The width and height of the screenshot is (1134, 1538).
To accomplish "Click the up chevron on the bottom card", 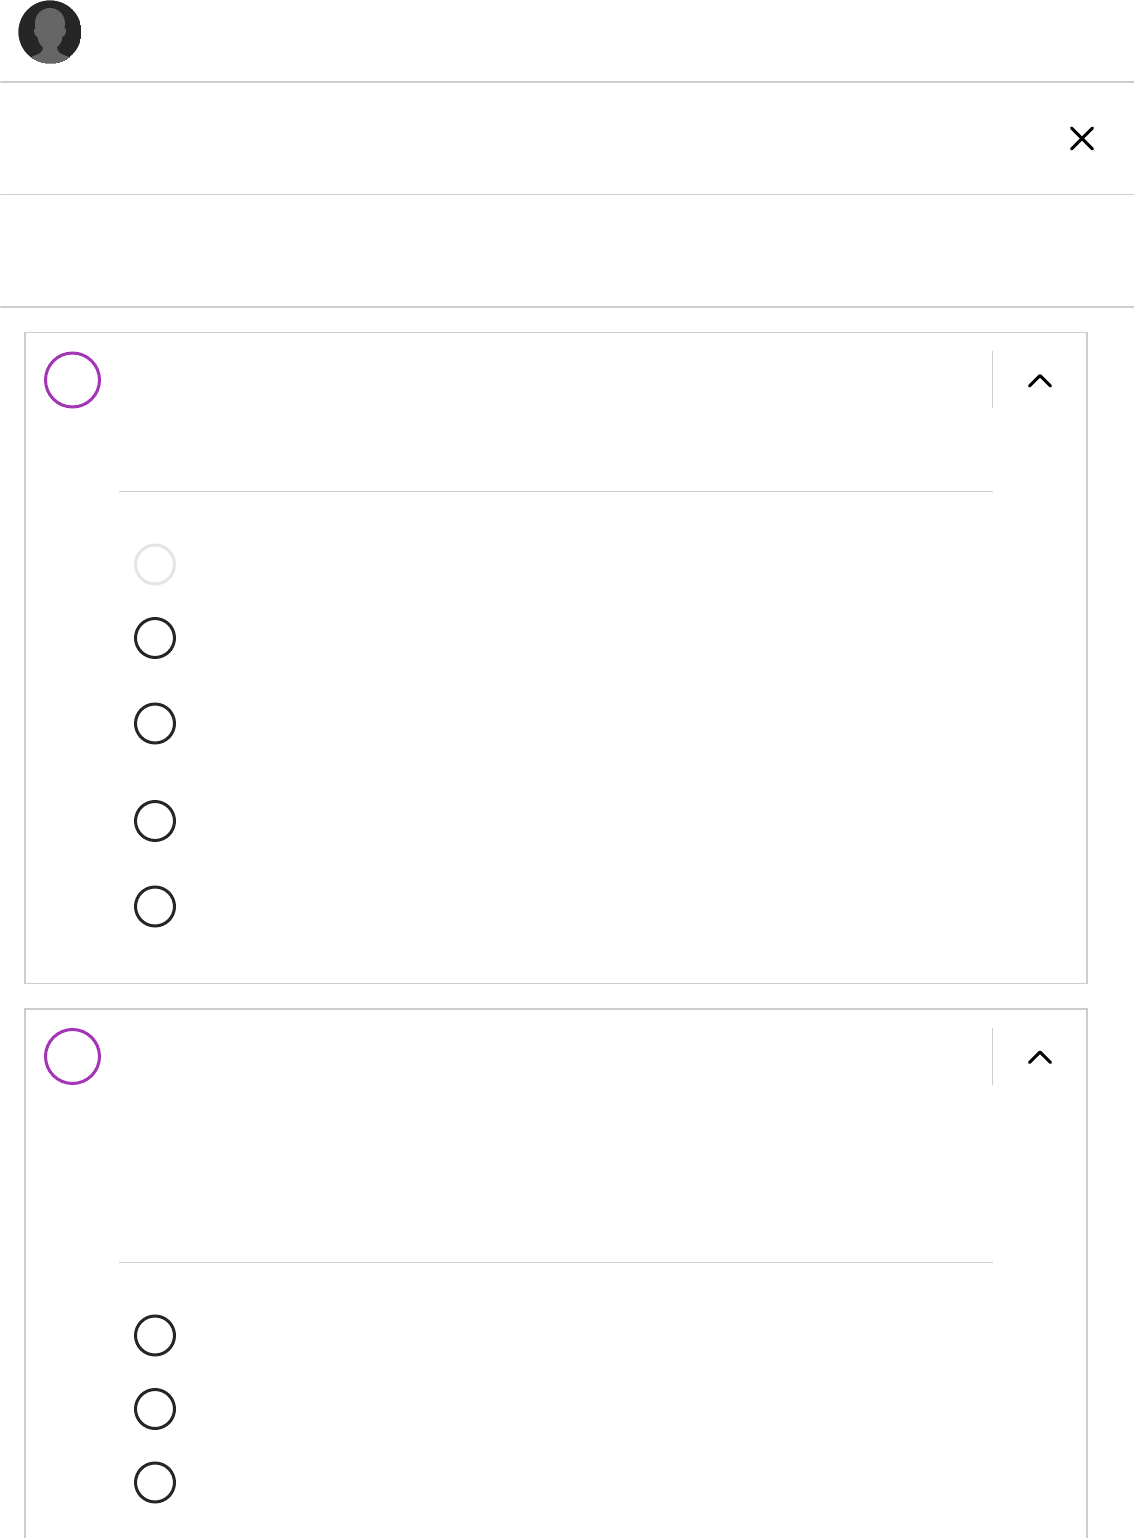I will coord(1040,1058).
